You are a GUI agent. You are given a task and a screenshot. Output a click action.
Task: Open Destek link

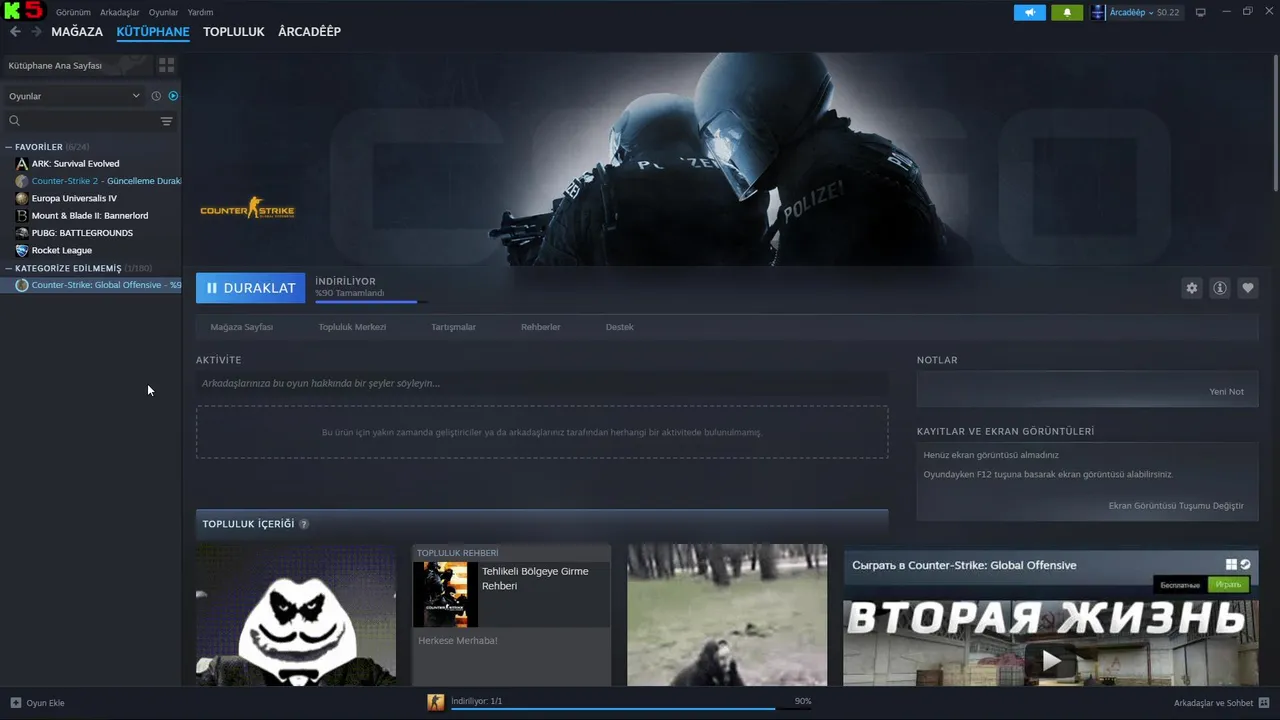click(619, 327)
